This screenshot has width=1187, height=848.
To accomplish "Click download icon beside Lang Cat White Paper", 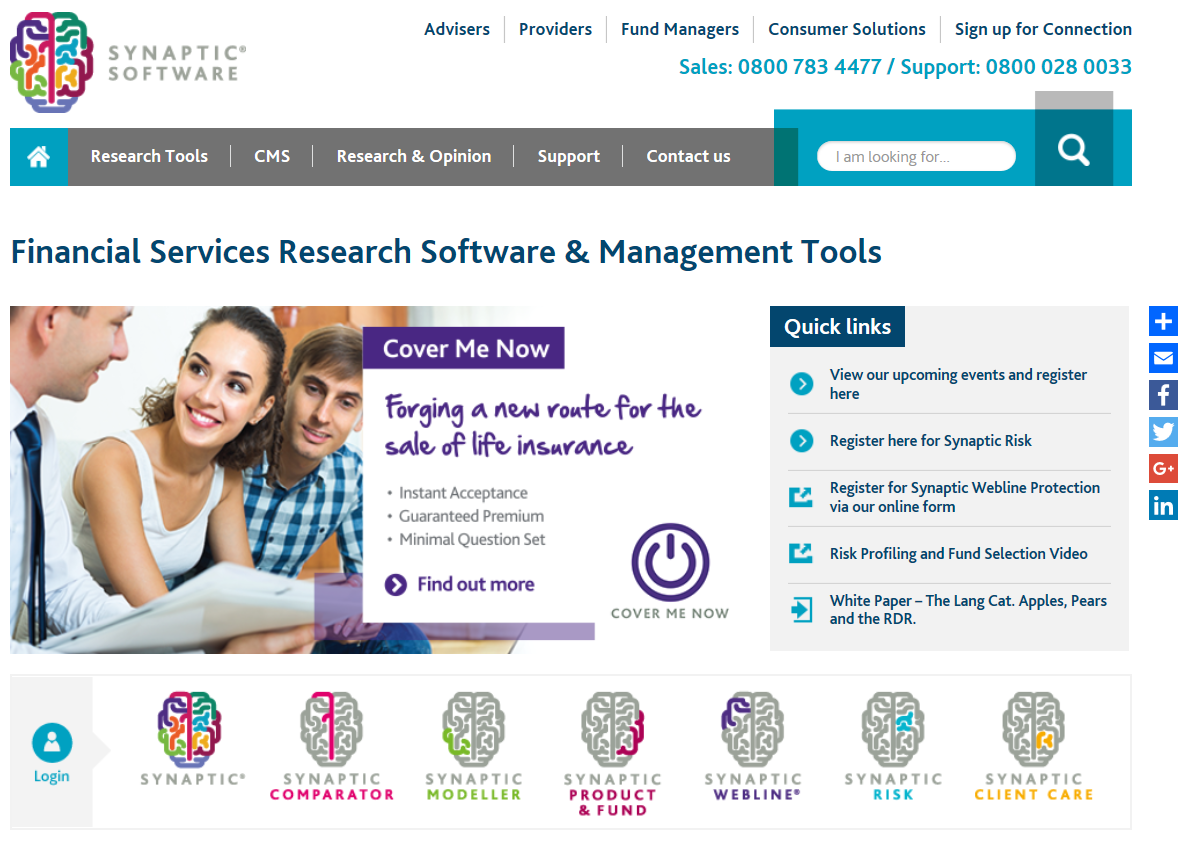I will pos(801,610).
